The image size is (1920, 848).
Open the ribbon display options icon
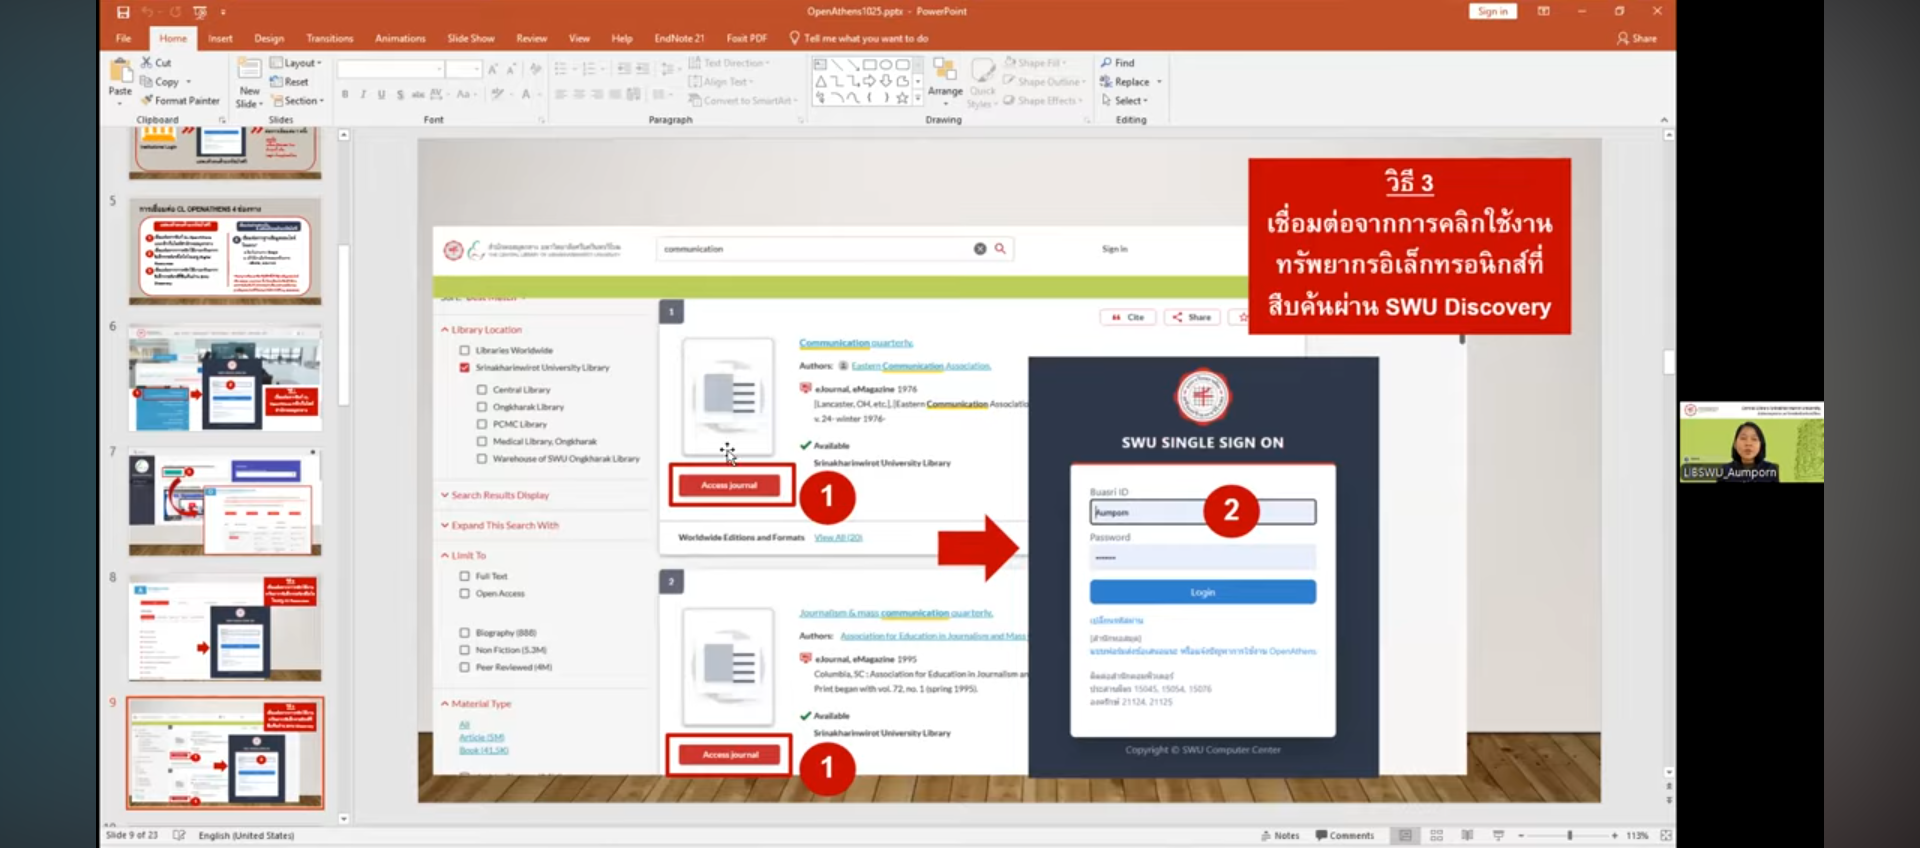point(1544,11)
